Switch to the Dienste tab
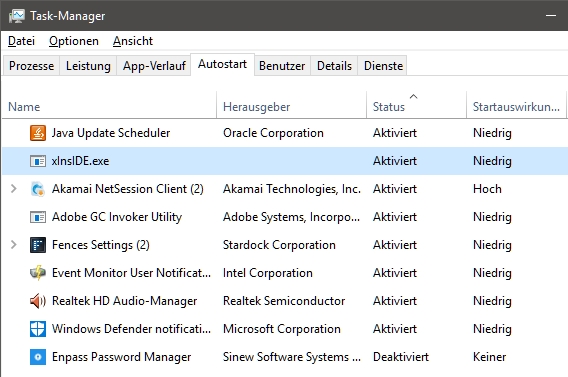This screenshot has width=568, height=377. click(x=383, y=66)
